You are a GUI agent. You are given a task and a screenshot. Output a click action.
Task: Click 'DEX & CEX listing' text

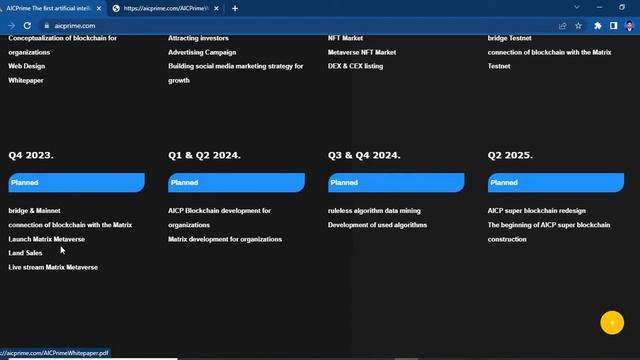tap(356, 66)
